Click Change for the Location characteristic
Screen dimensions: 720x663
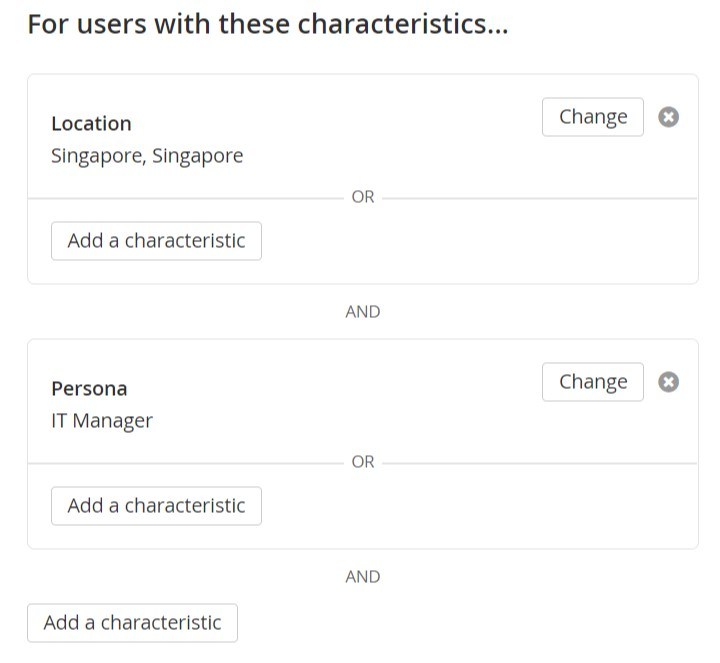point(592,117)
